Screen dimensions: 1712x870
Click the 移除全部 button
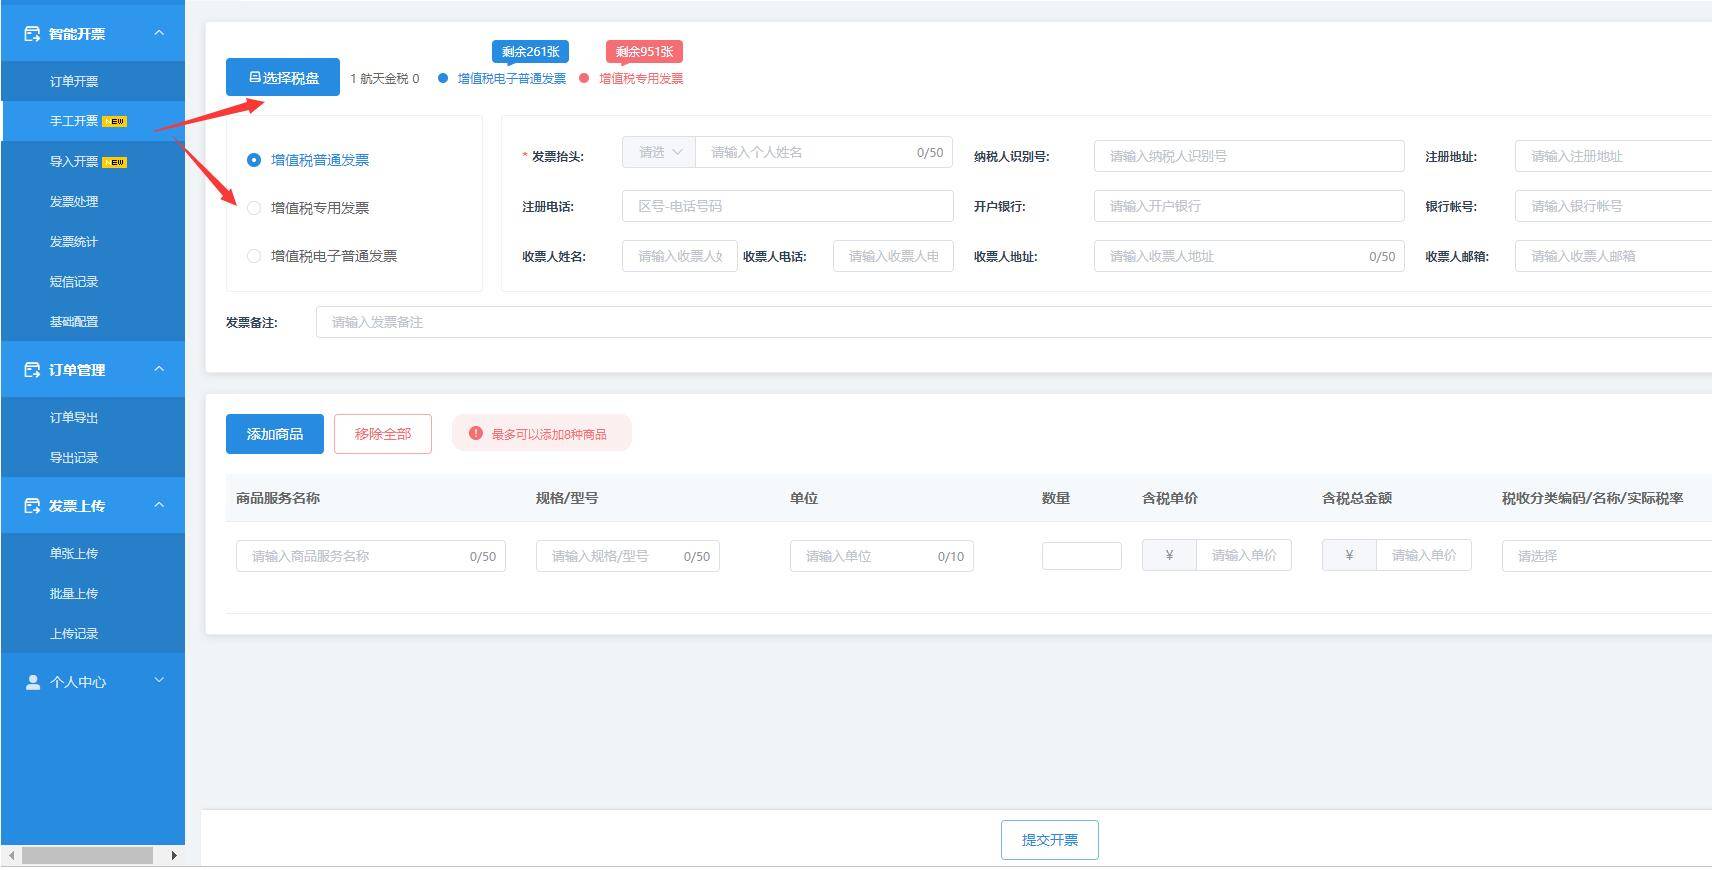click(383, 434)
